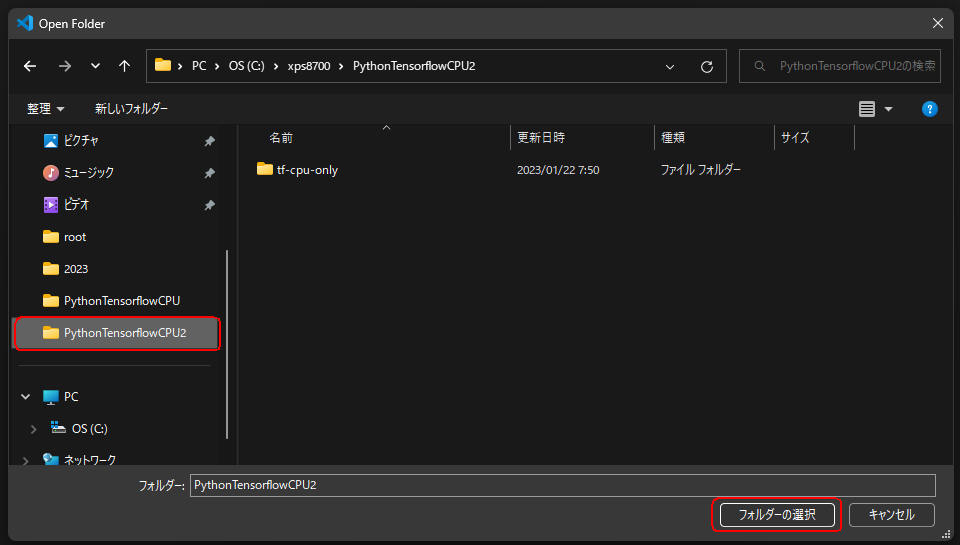960x545 pixels.
Task: Select root folder in navigation pane
Action: tap(75, 237)
